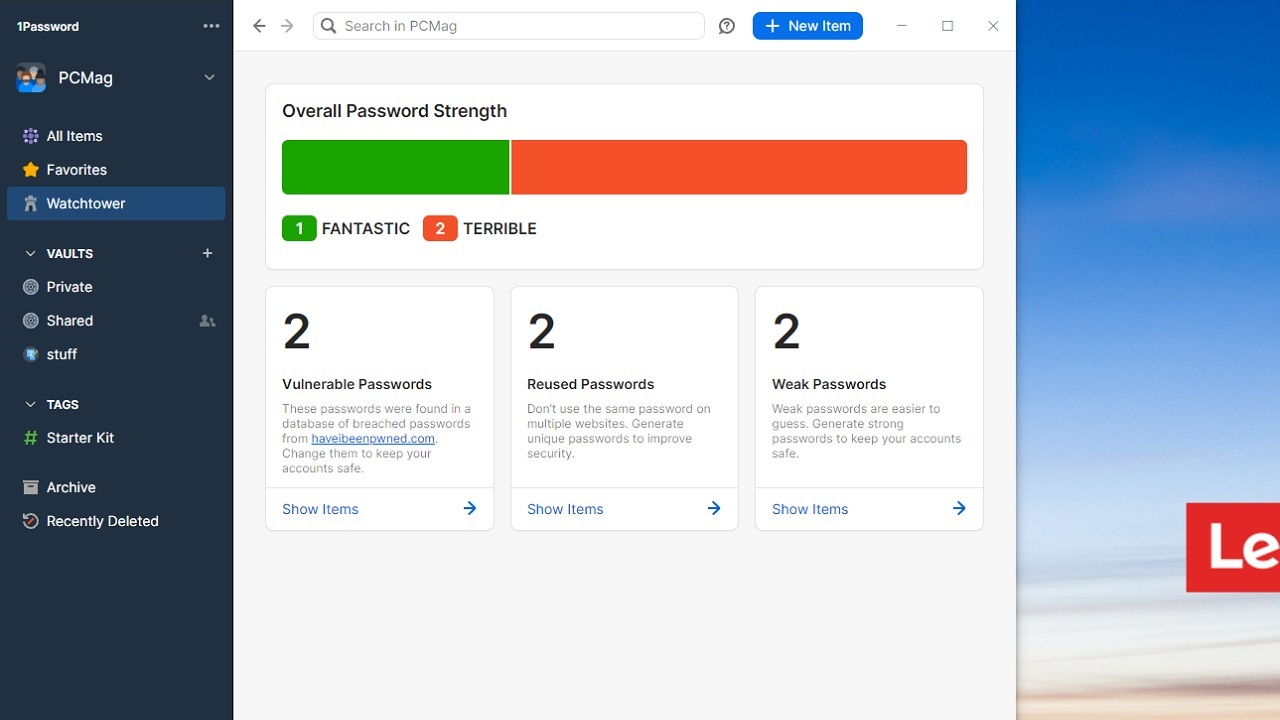Click the Recently Deleted icon
Screen dimensions: 1280x720
pyautogui.click(x=31, y=521)
